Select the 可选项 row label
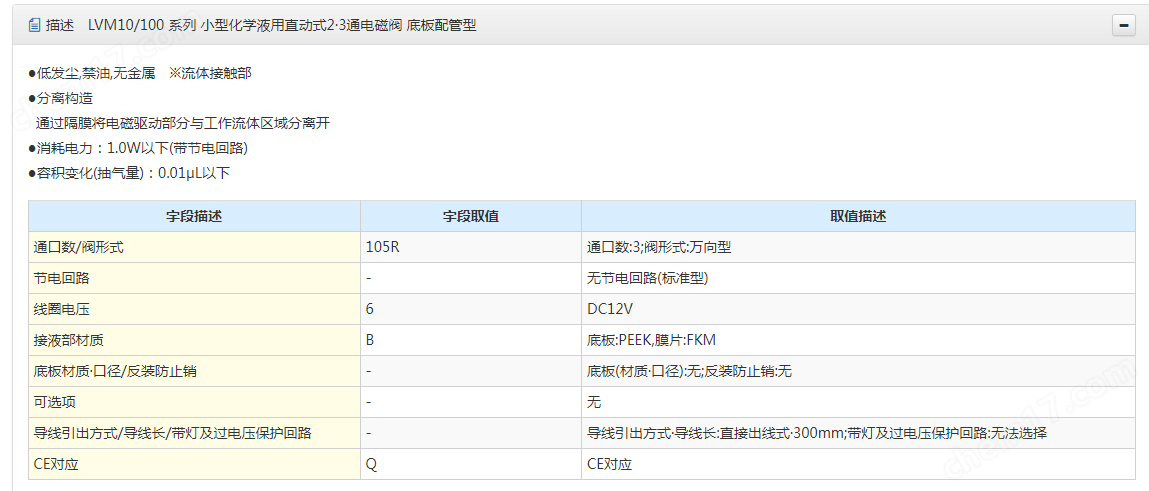Image resolution: width=1149 pixels, height=491 pixels. tap(194, 402)
